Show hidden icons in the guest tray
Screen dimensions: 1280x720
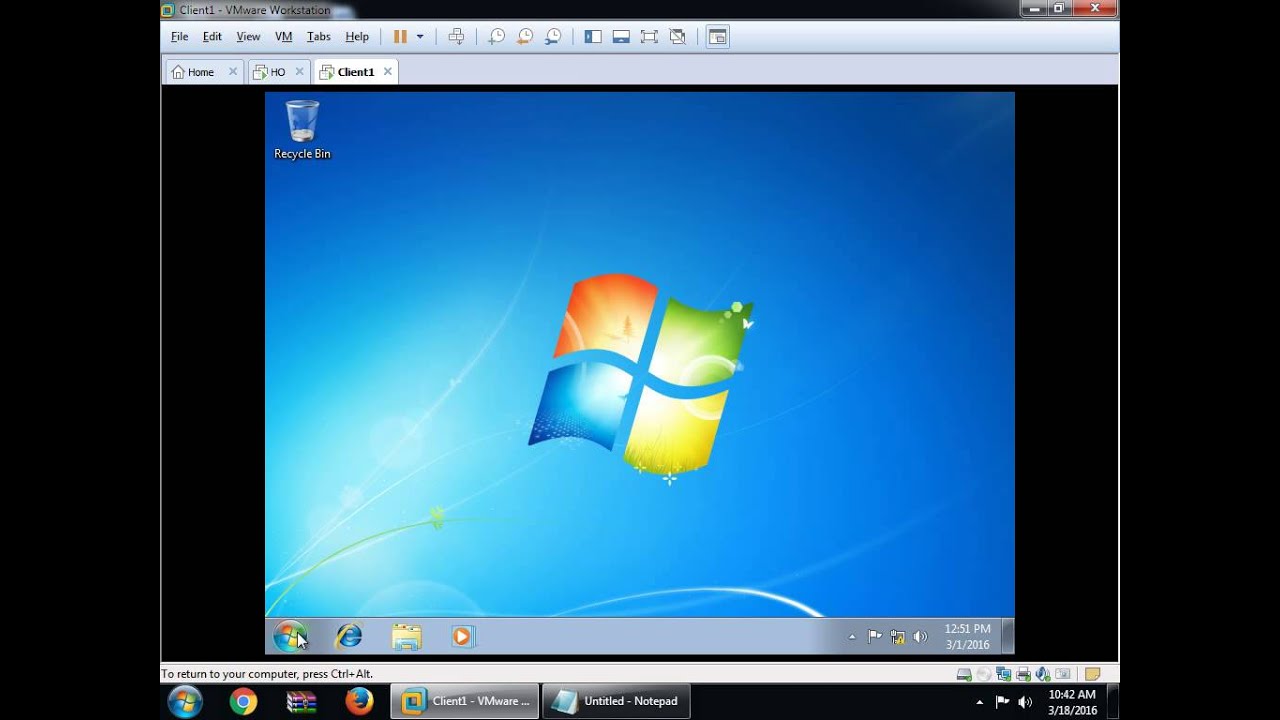click(852, 637)
